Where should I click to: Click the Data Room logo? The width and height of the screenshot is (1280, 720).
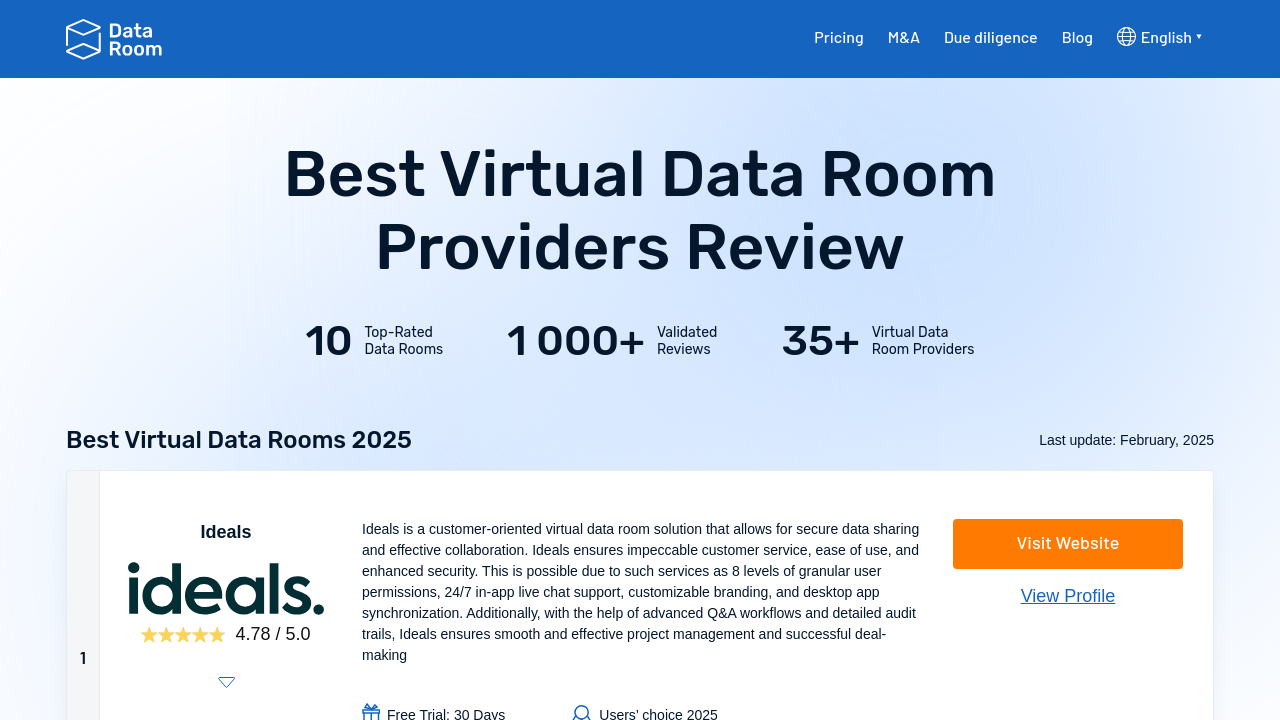[x=114, y=39]
